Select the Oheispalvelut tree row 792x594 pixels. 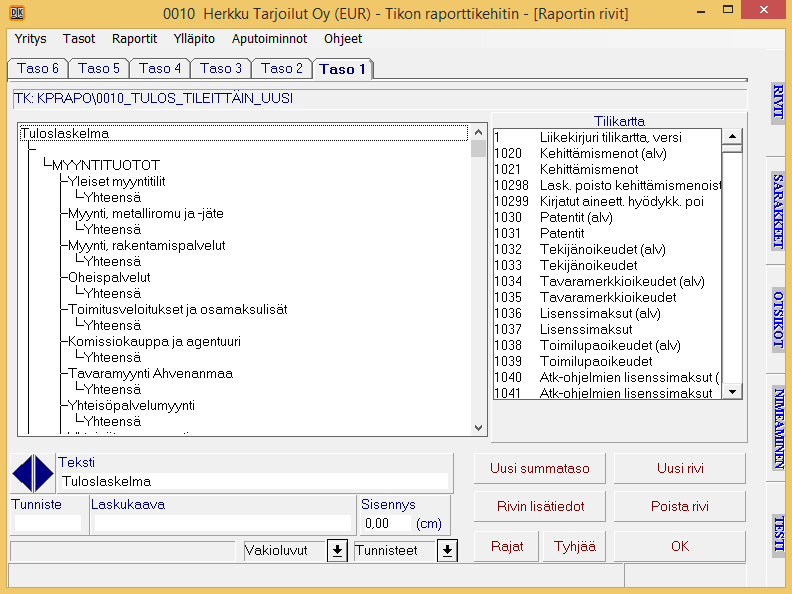click(109, 277)
